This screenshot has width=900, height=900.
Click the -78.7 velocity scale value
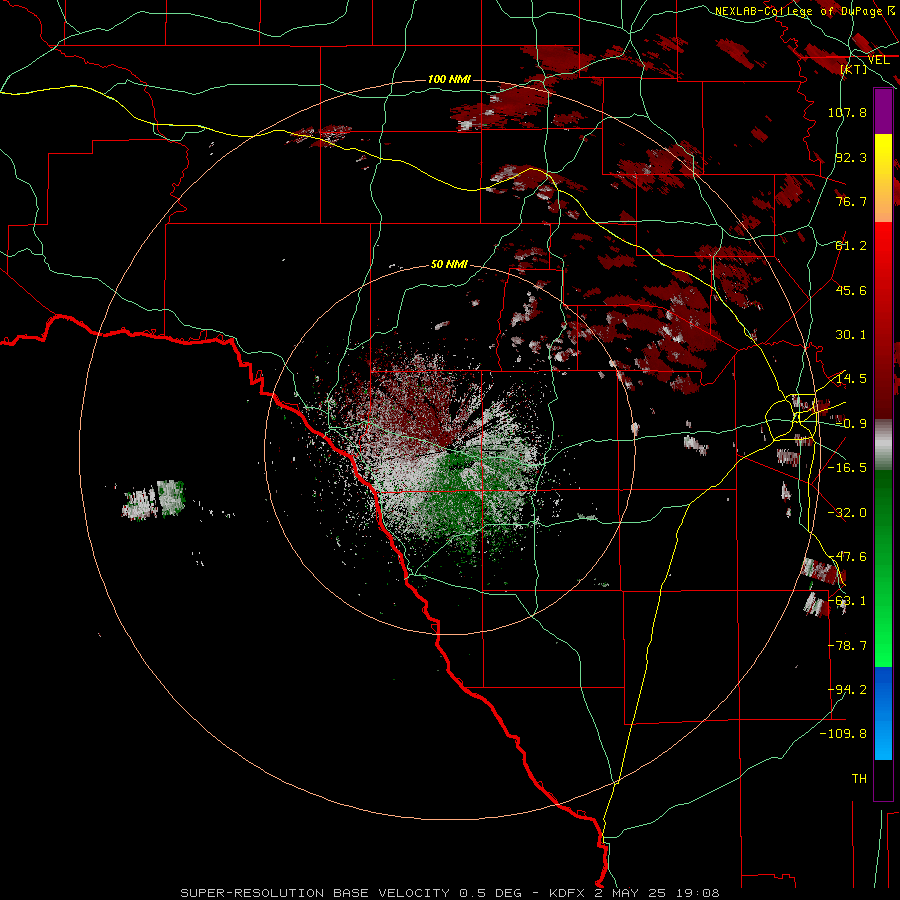click(x=847, y=646)
